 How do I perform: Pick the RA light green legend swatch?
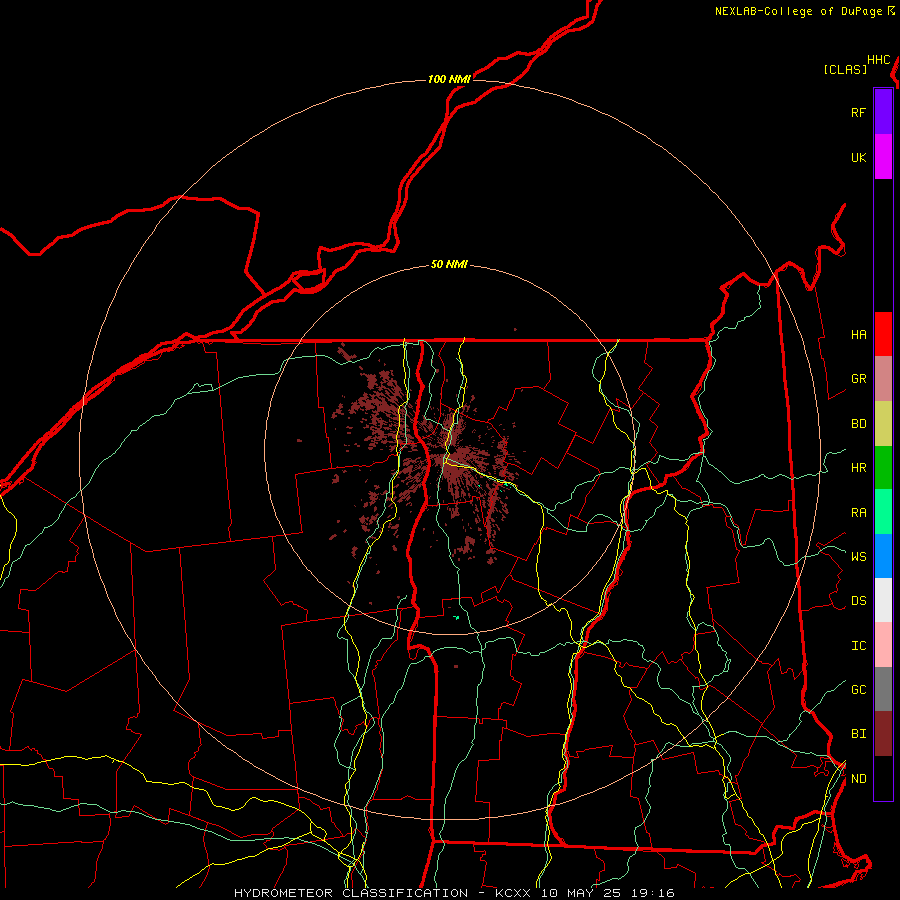pos(883,512)
